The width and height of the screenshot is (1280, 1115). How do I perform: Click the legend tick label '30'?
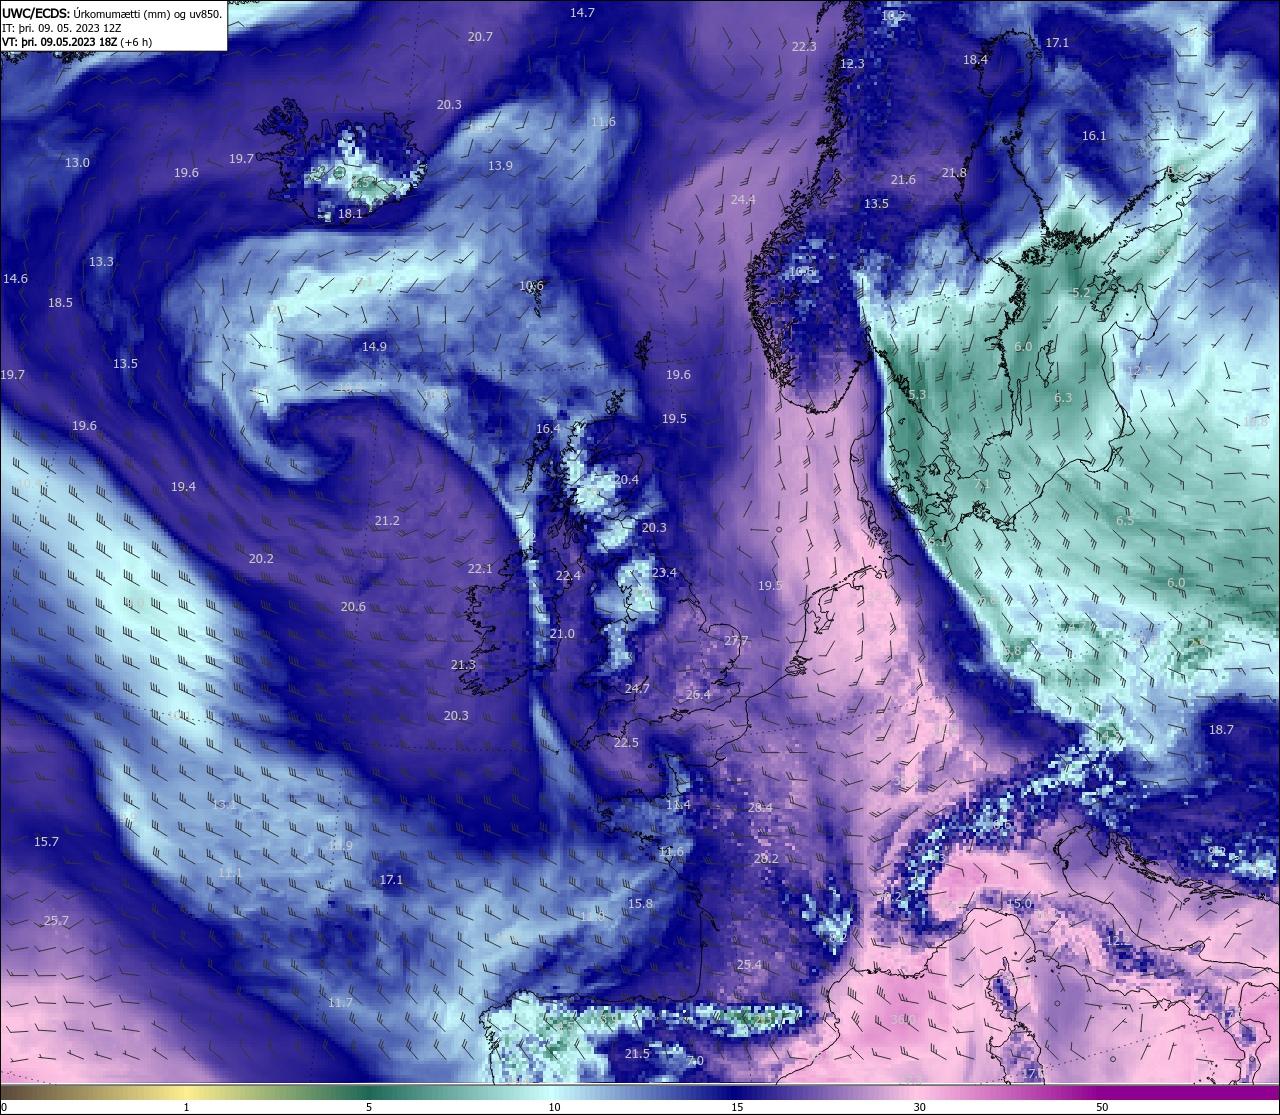[x=919, y=1107]
